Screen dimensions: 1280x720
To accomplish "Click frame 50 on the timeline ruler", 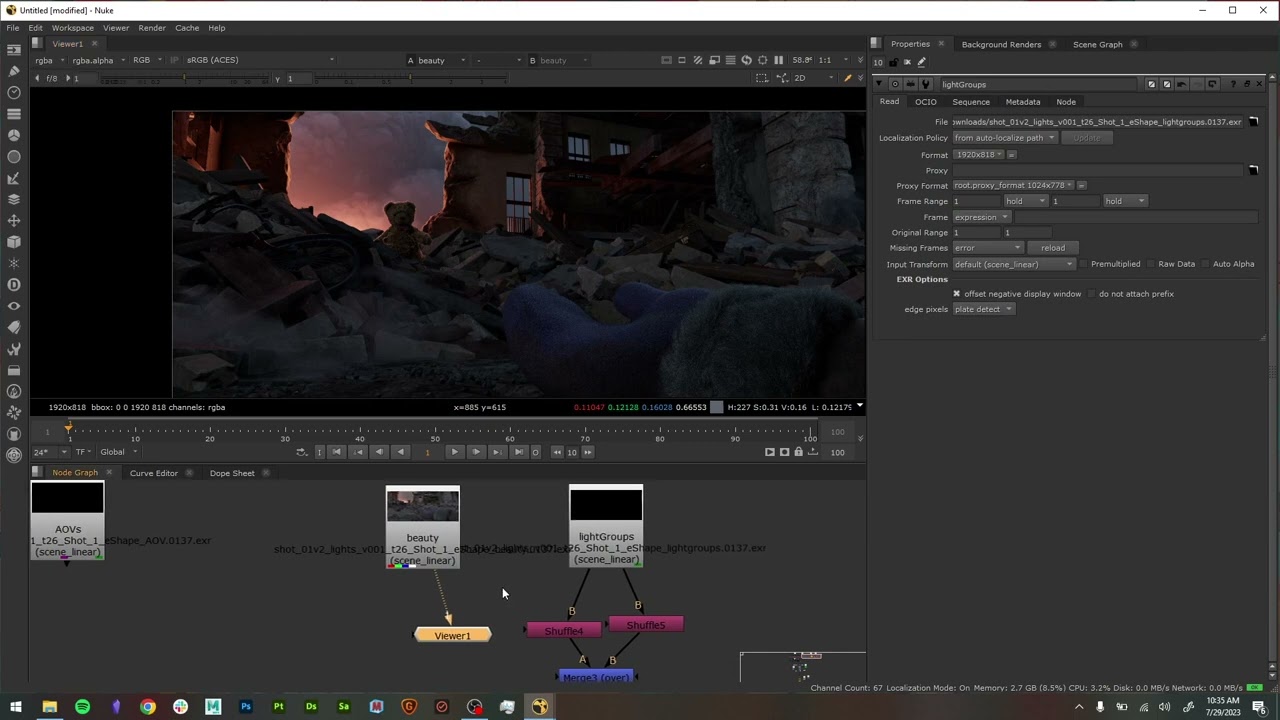I will click(435, 434).
